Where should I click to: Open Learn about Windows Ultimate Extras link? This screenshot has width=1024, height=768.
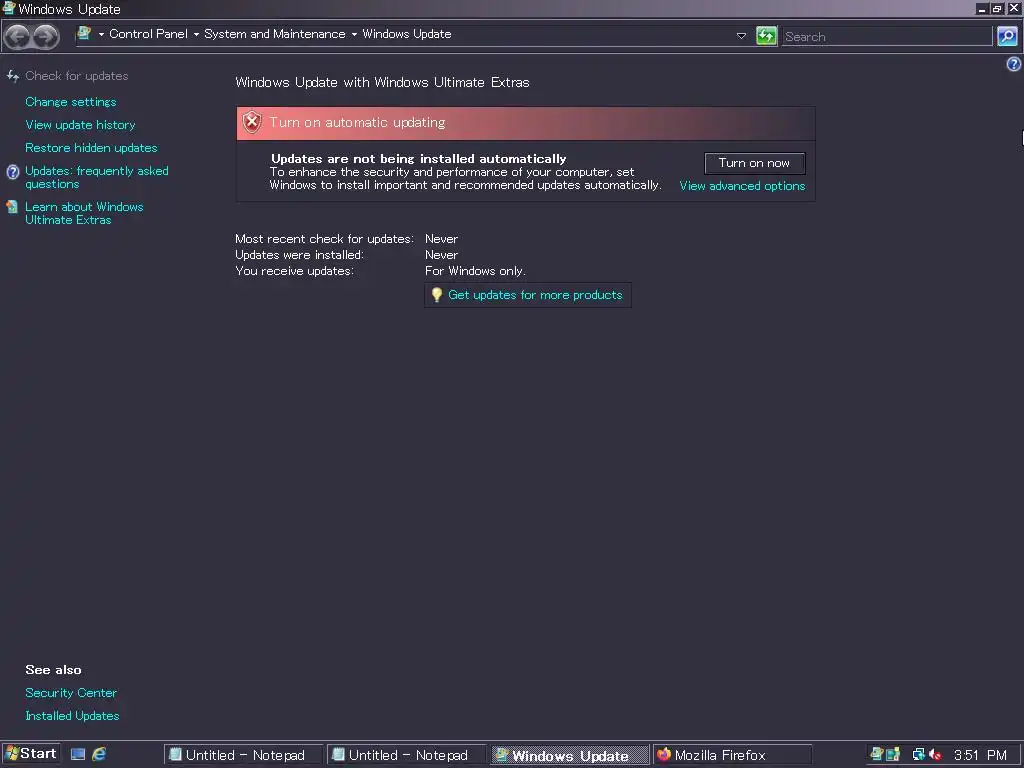(84, 213)
